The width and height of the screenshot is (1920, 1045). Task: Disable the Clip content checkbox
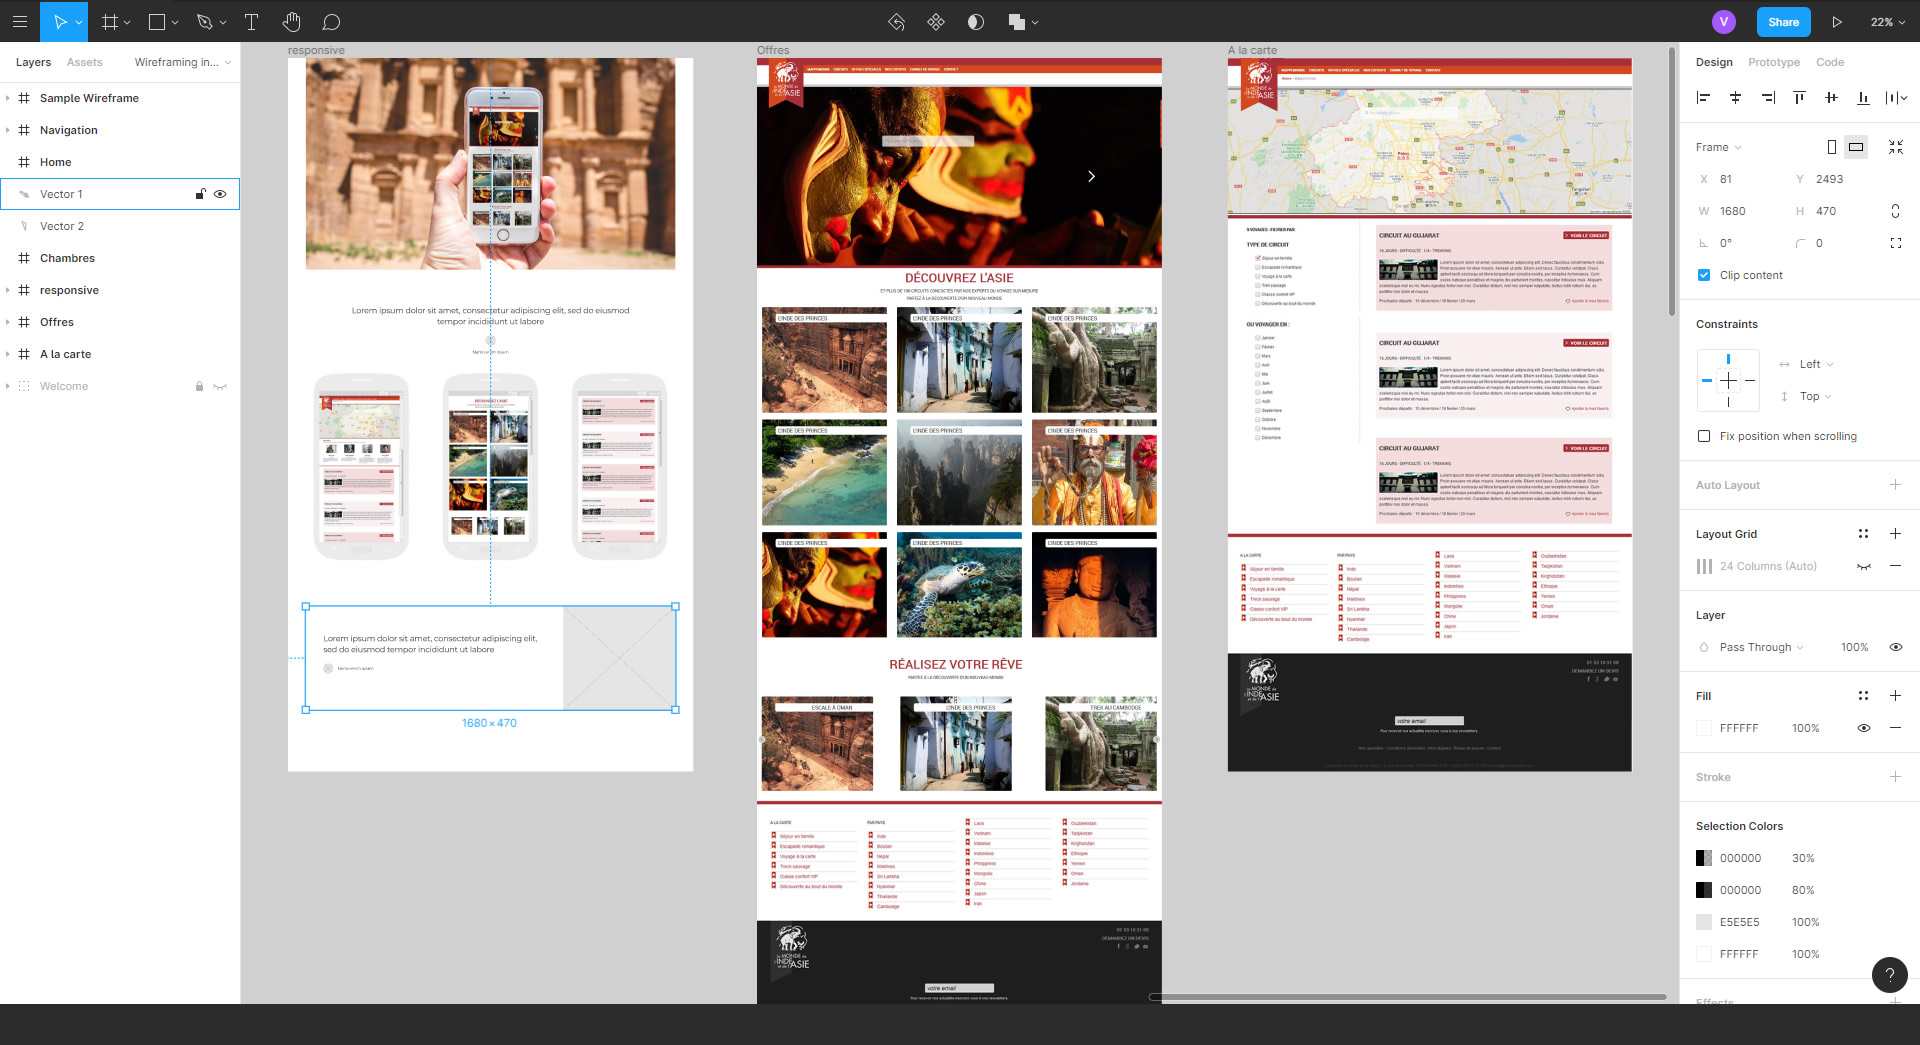1703,275
